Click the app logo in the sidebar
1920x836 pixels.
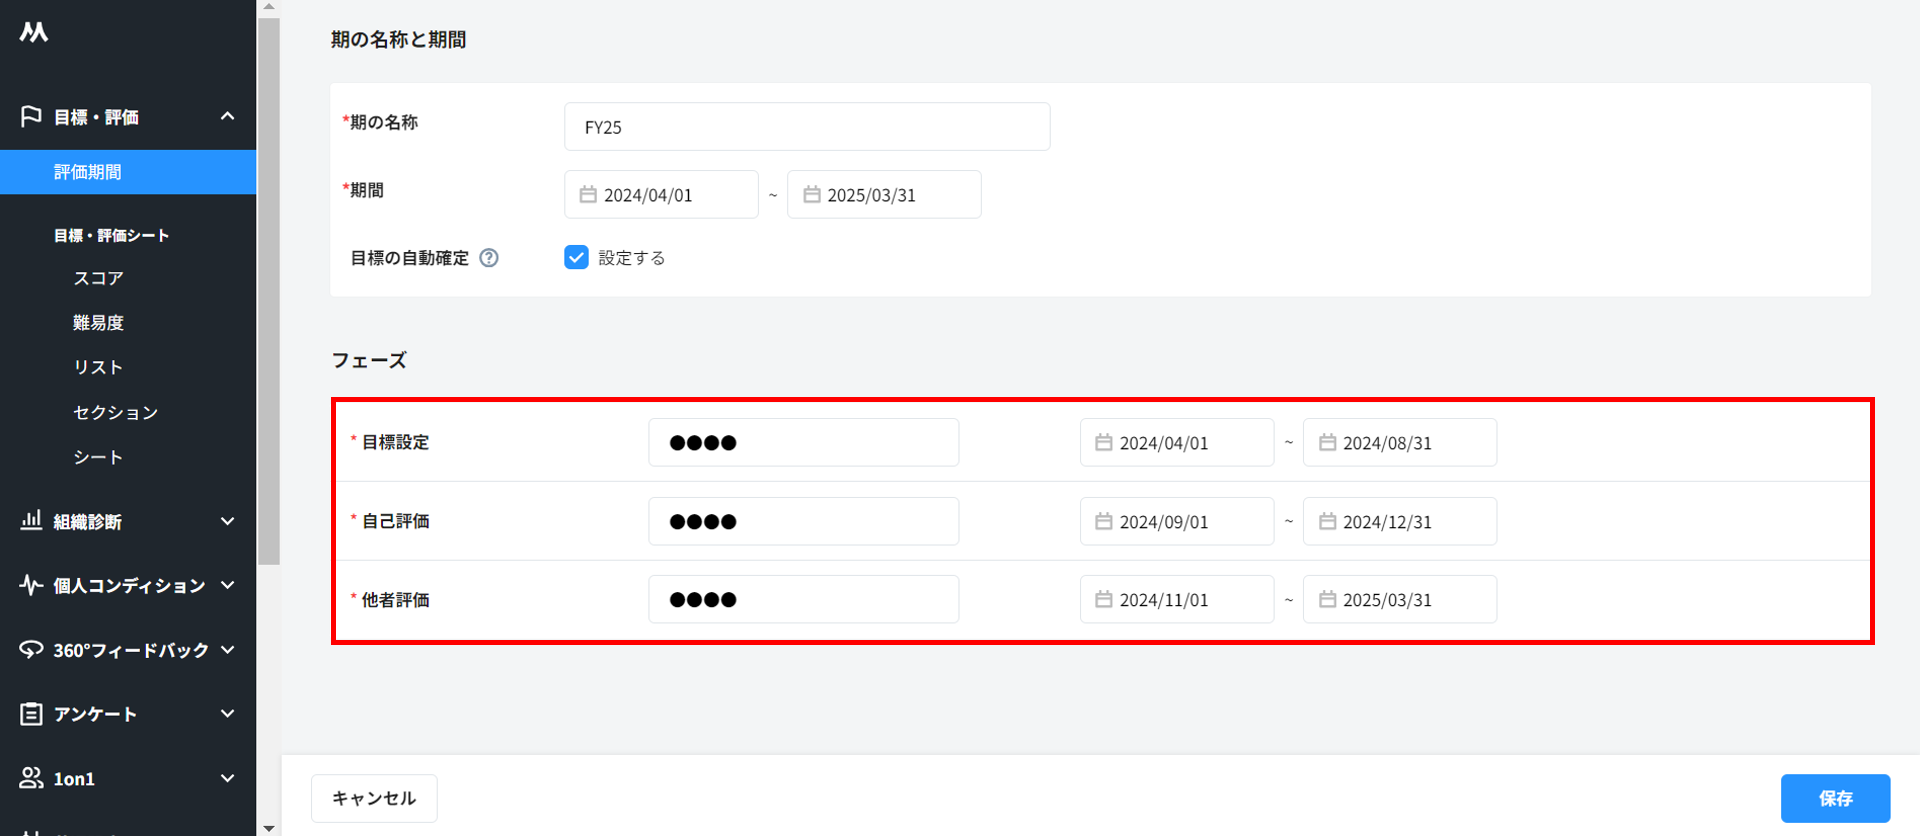[x=34, y=32]
